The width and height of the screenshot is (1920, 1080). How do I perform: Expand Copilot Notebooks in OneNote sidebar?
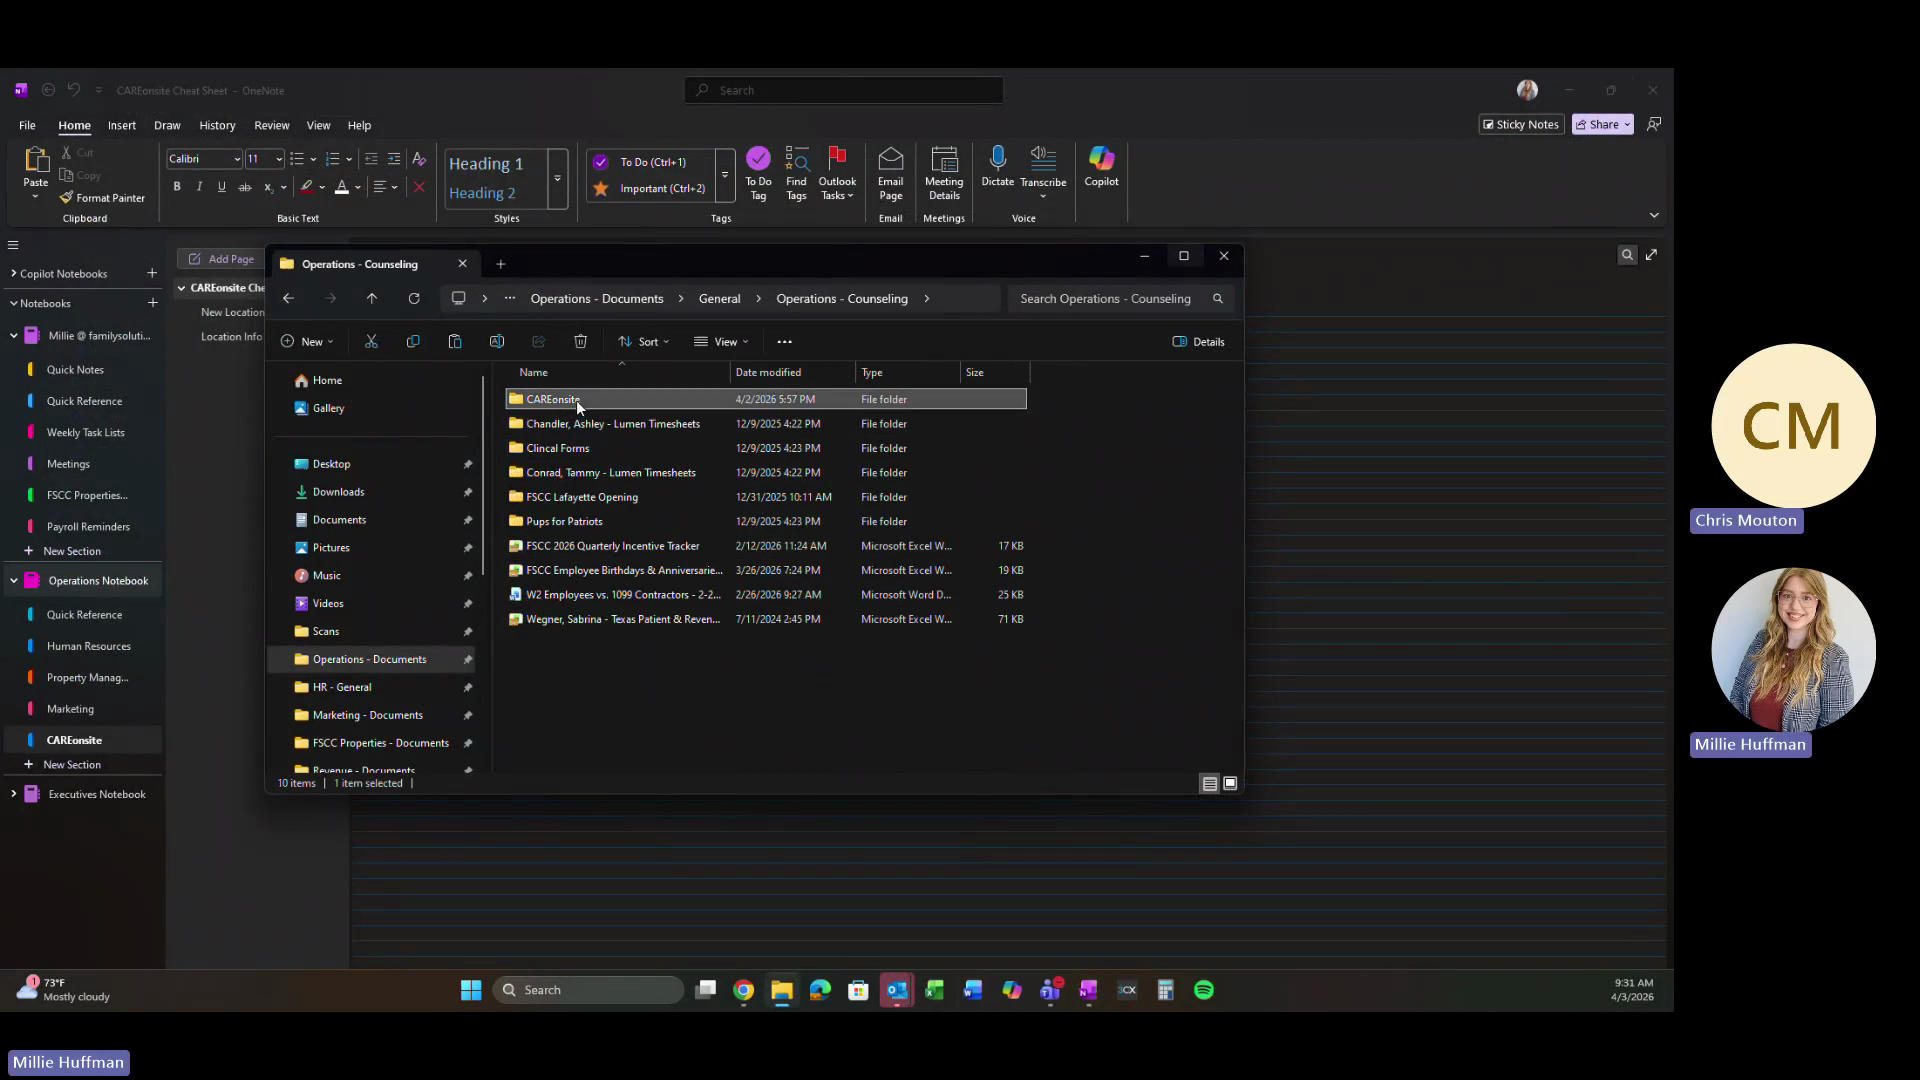coord(13,274)
